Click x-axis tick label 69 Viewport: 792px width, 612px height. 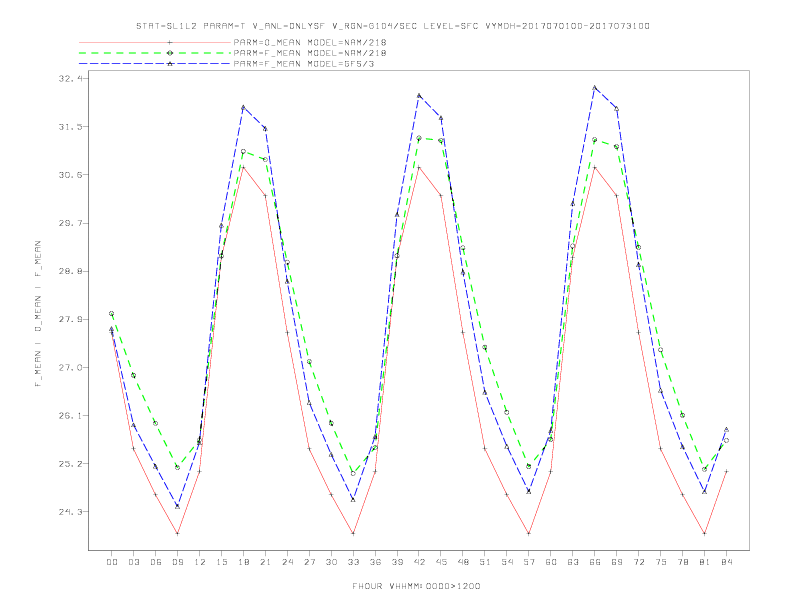coord(617,562)
